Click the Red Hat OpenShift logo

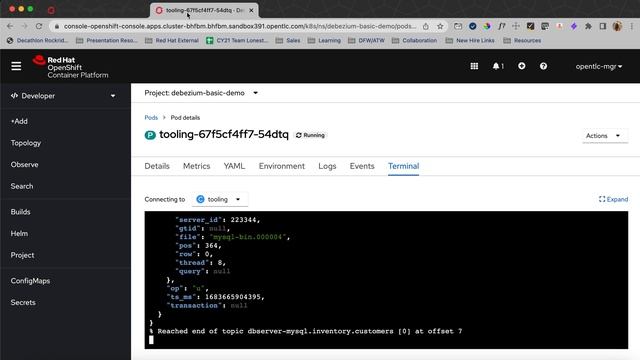point(70,67)
